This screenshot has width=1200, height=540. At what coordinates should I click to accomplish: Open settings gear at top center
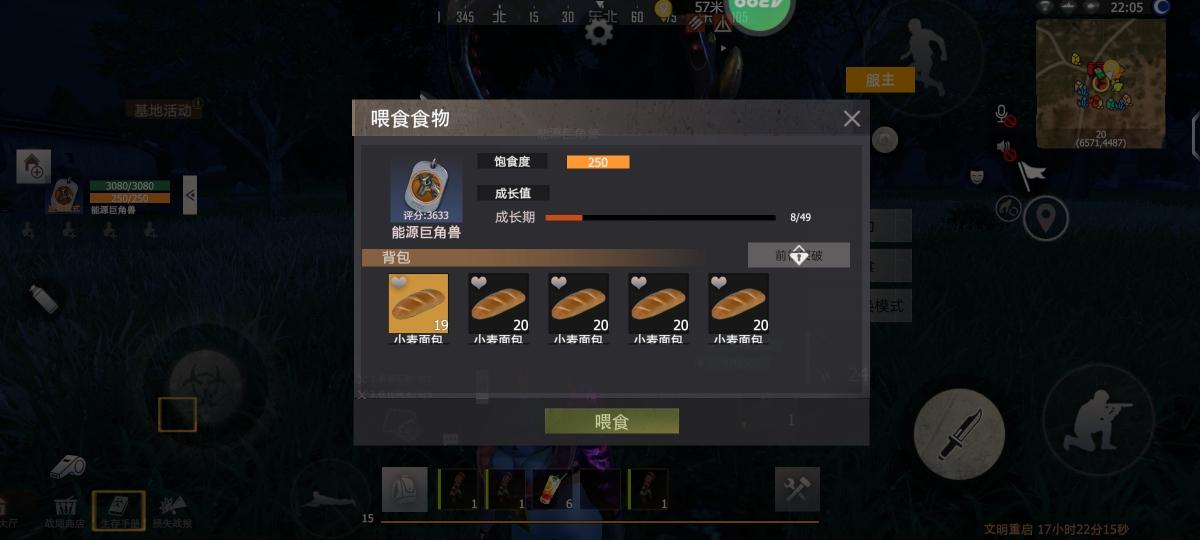tap(599, 32)
